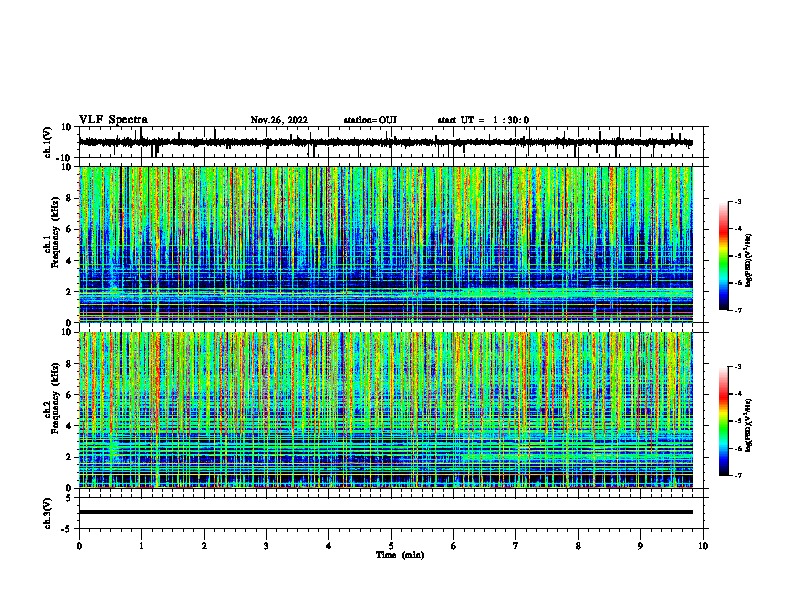The image size is (792, 612).
Task: Click the "7" tick label on Time axis
Action: click(x=516, y=546)
